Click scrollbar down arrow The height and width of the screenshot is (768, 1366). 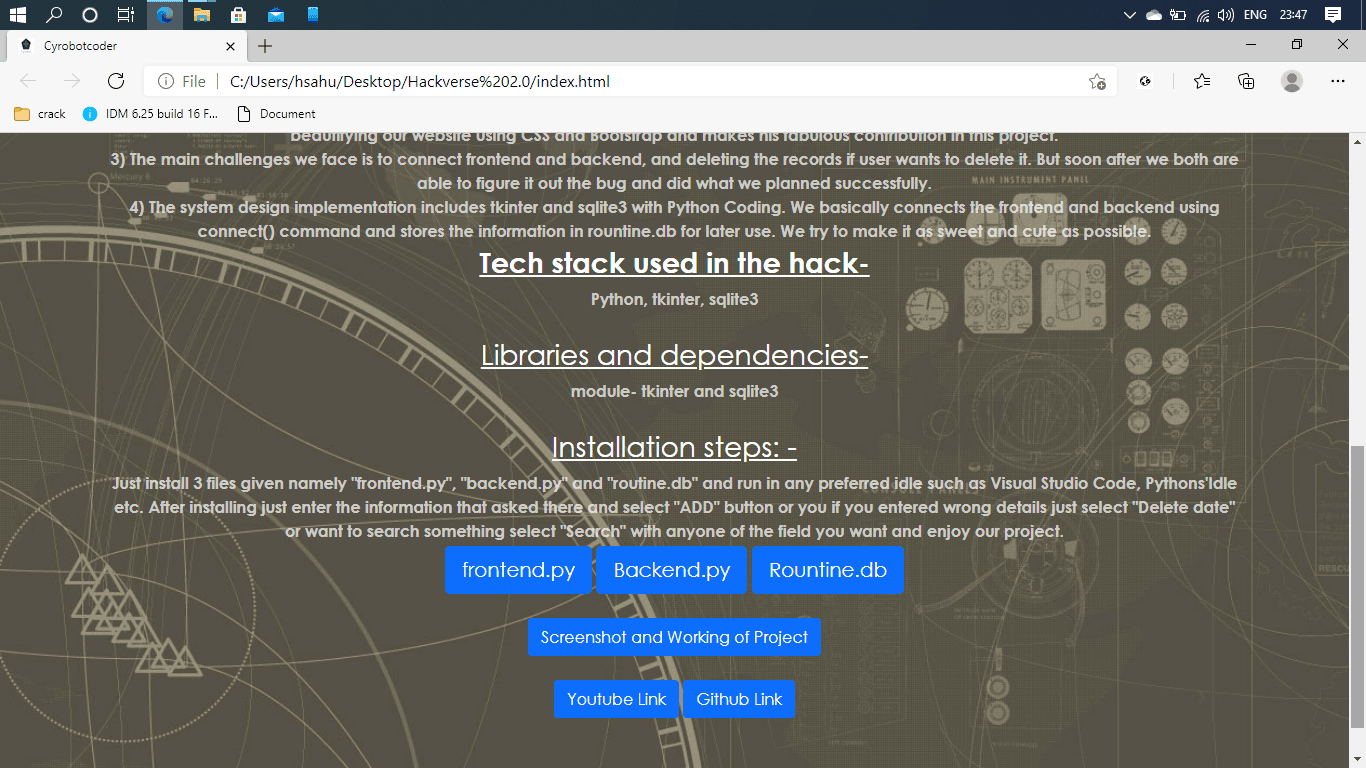1357,759
